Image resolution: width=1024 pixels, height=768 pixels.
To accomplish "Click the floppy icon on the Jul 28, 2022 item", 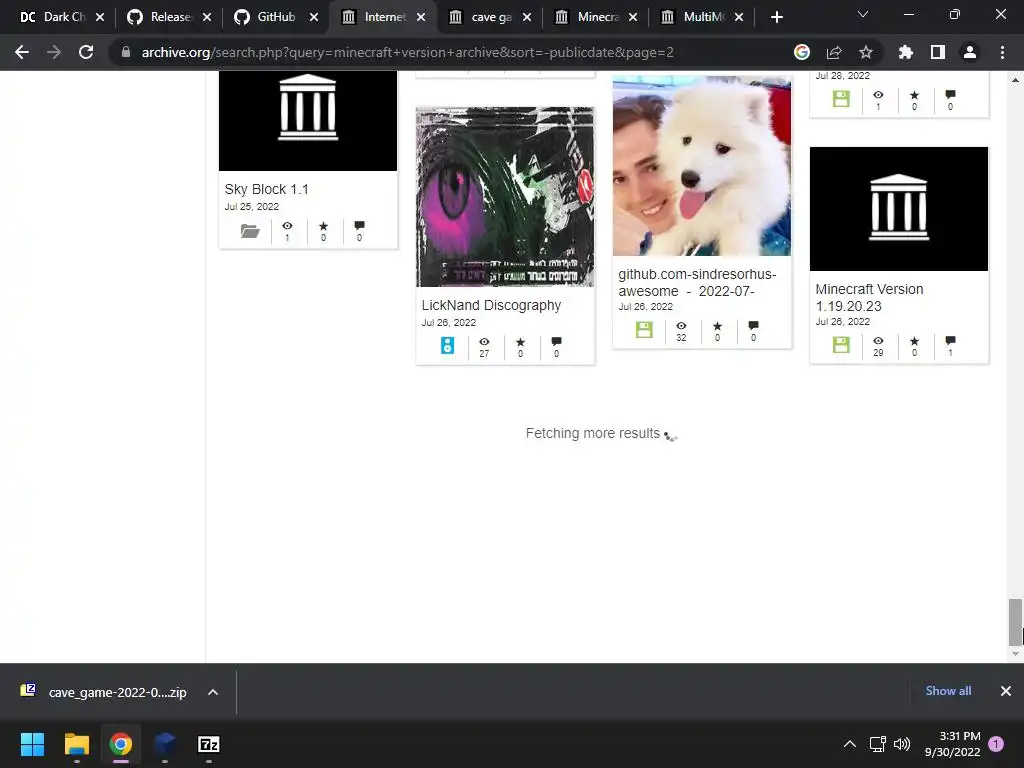I will pos(841,99).
